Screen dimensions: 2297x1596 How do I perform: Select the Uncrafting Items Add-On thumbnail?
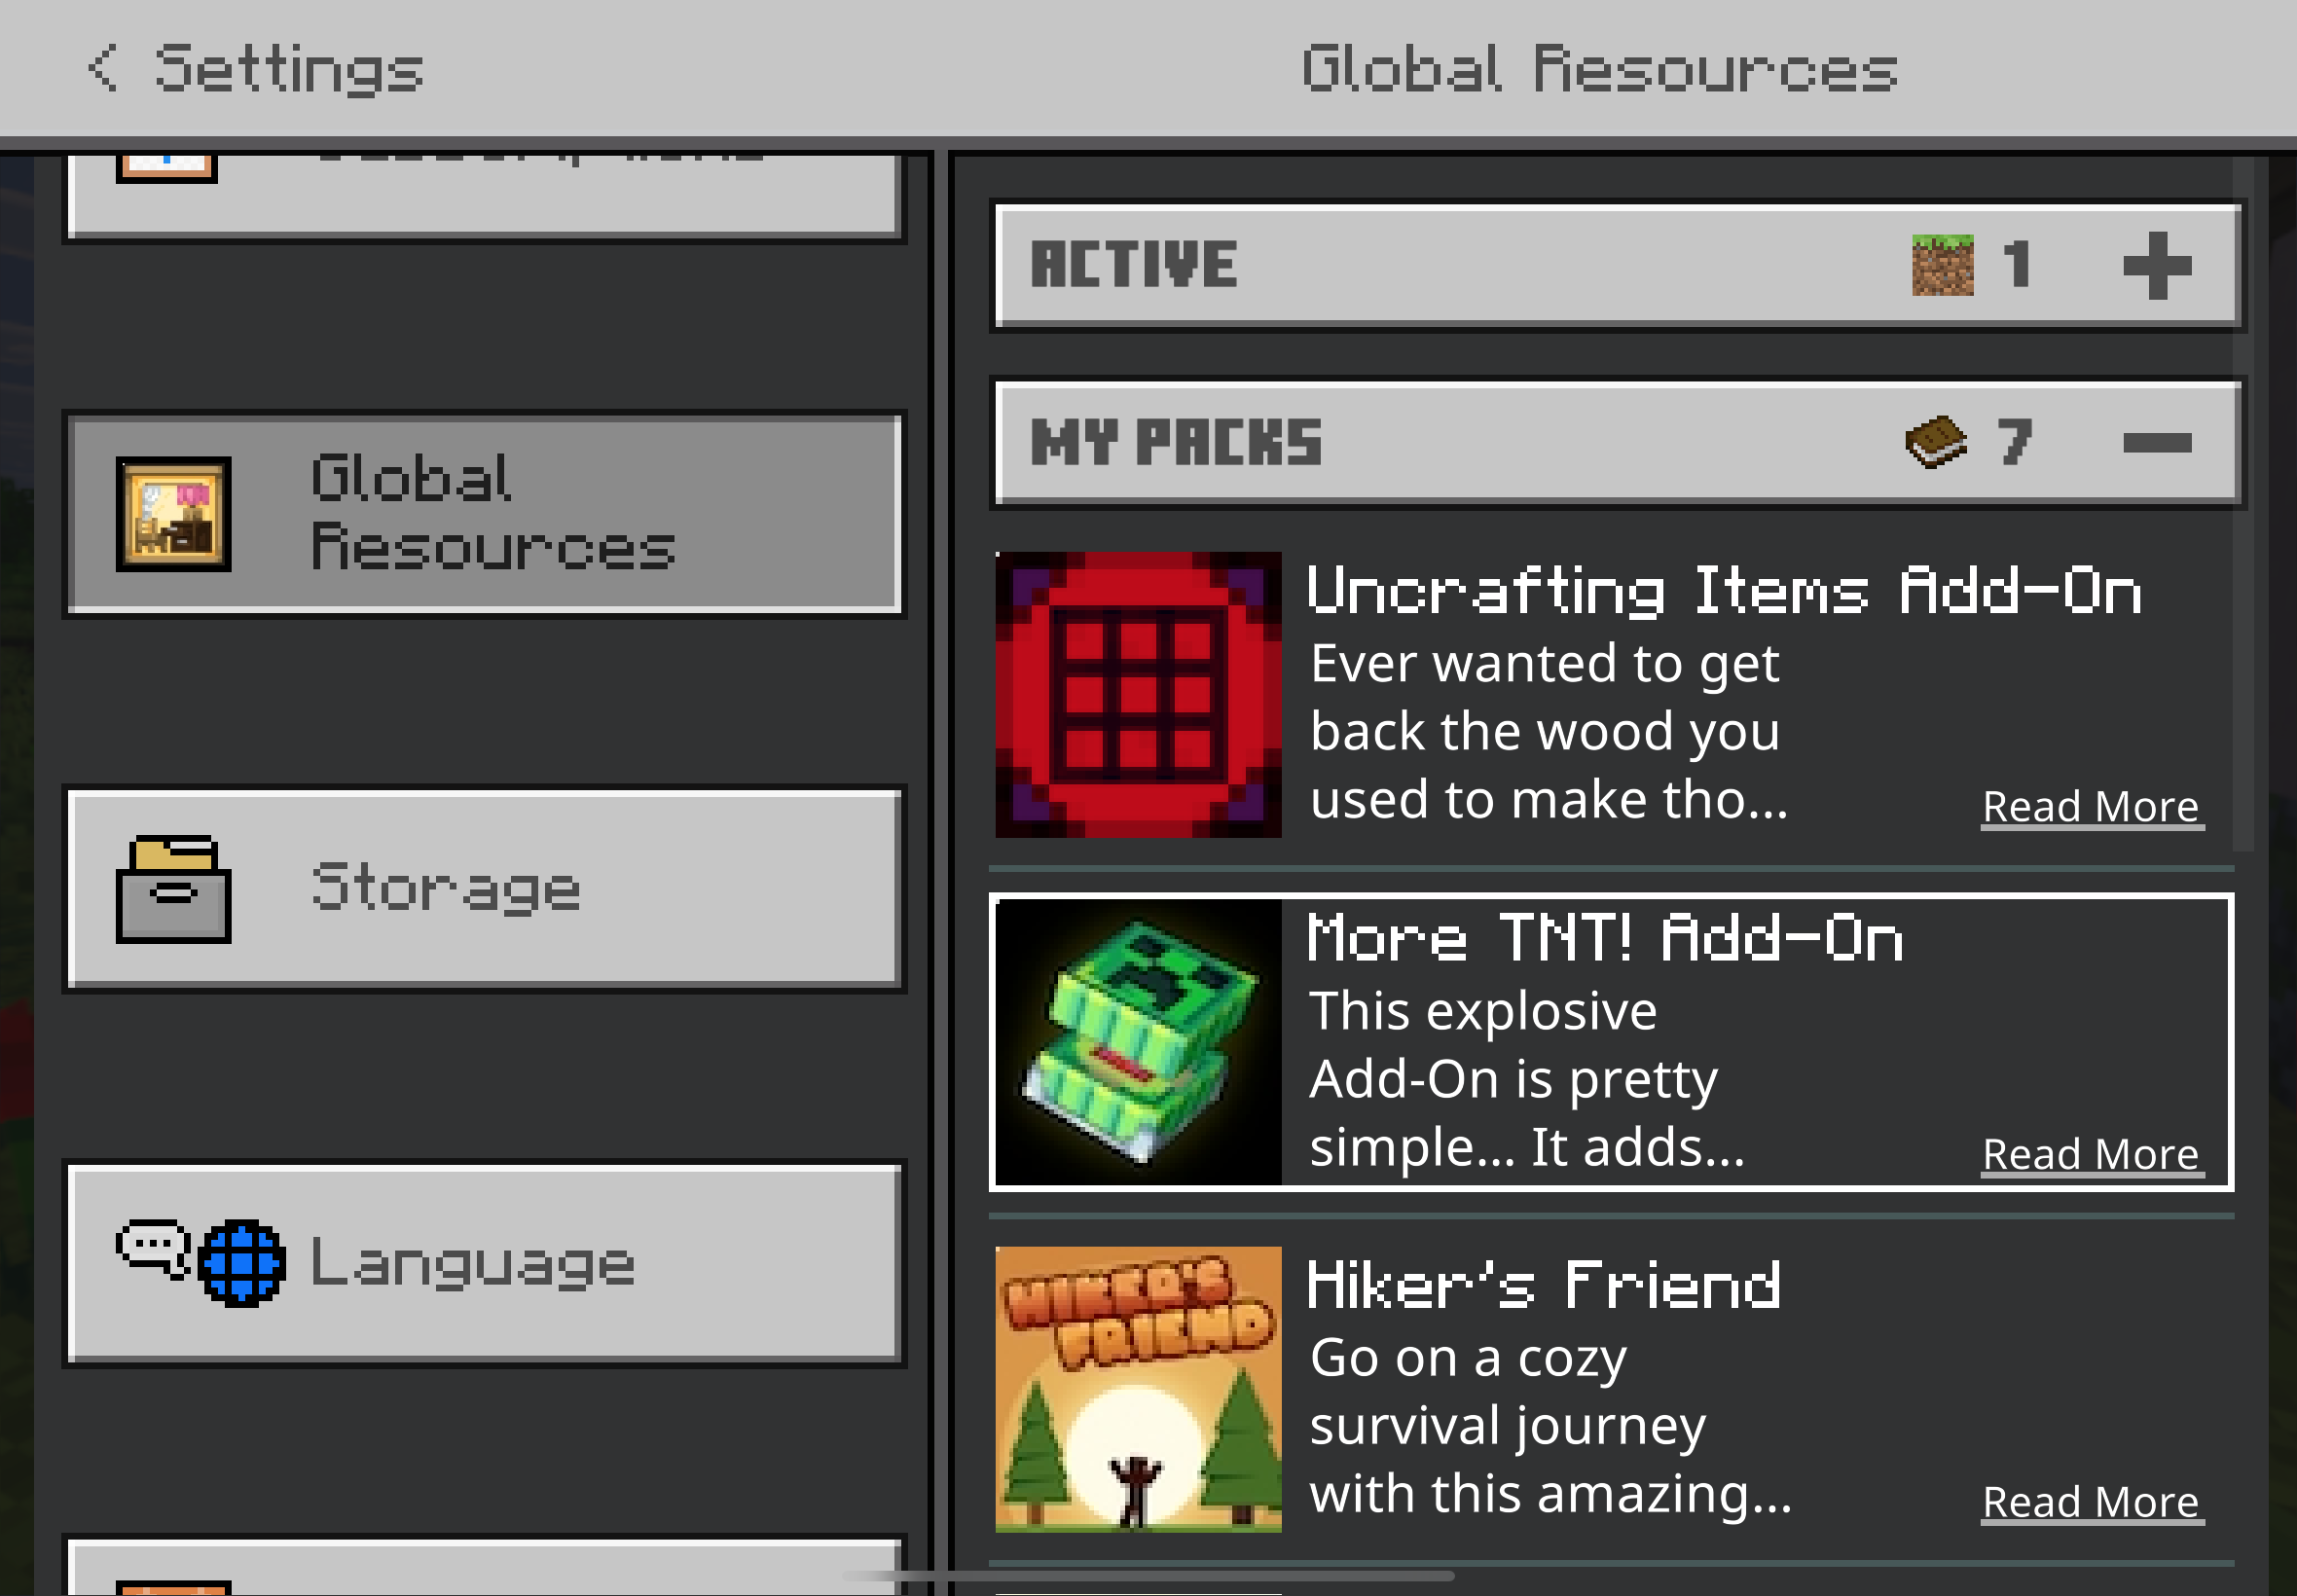click(1138, 695)
